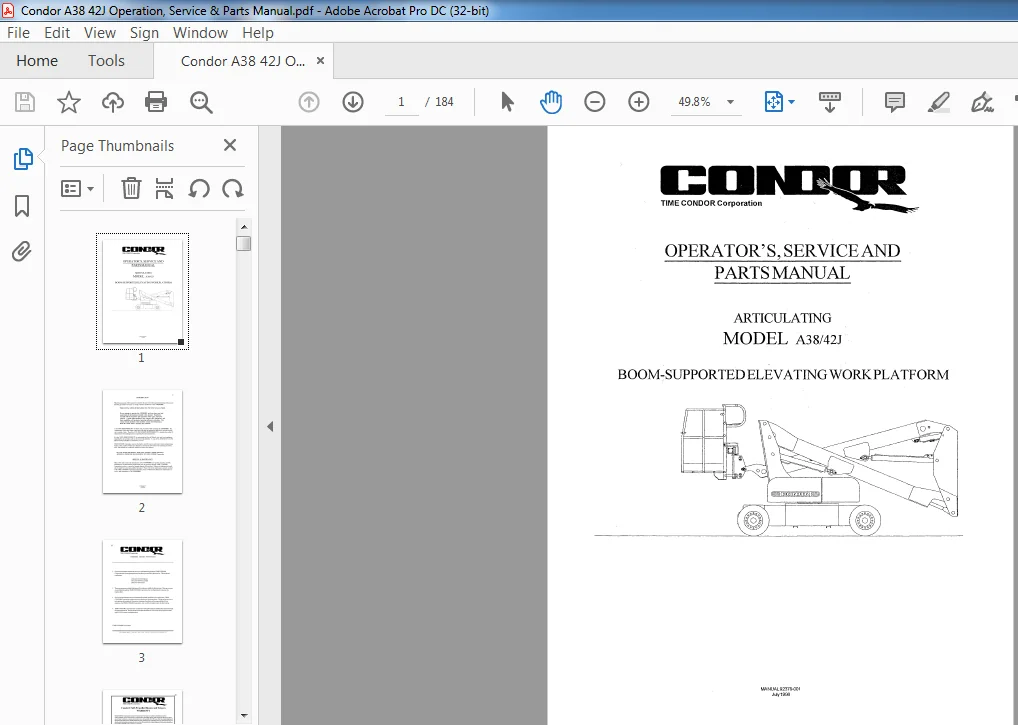Switch to the Home tab

37,60
